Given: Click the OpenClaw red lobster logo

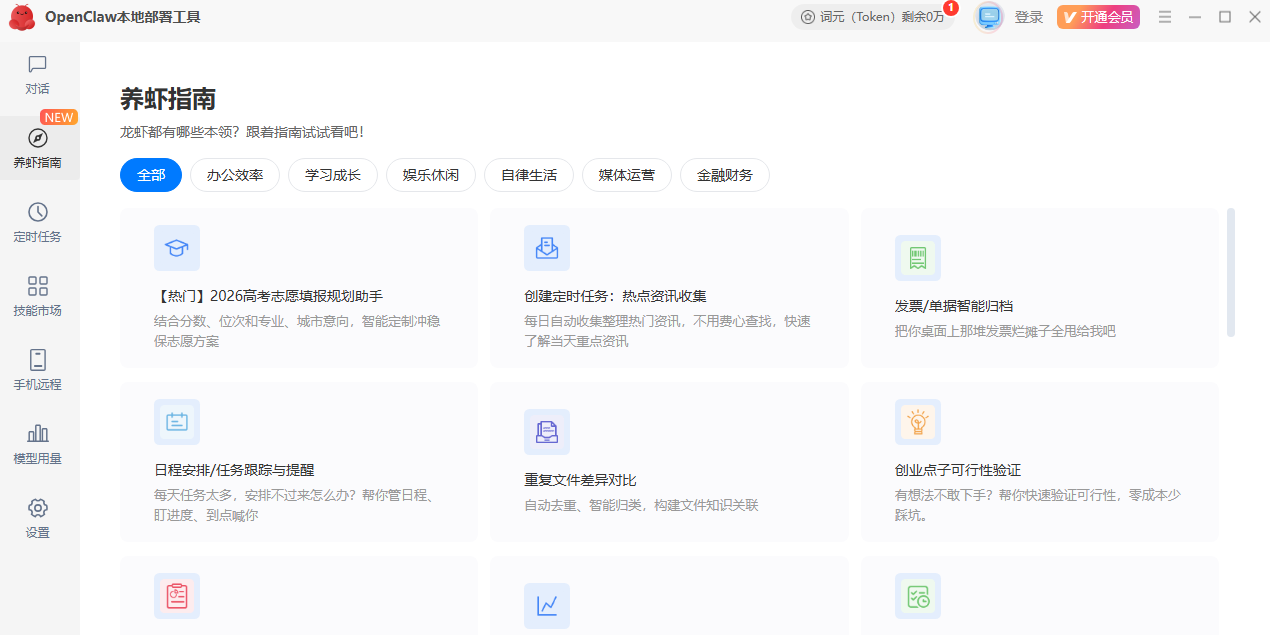Looking at the screenshot, I should point(22,17).
